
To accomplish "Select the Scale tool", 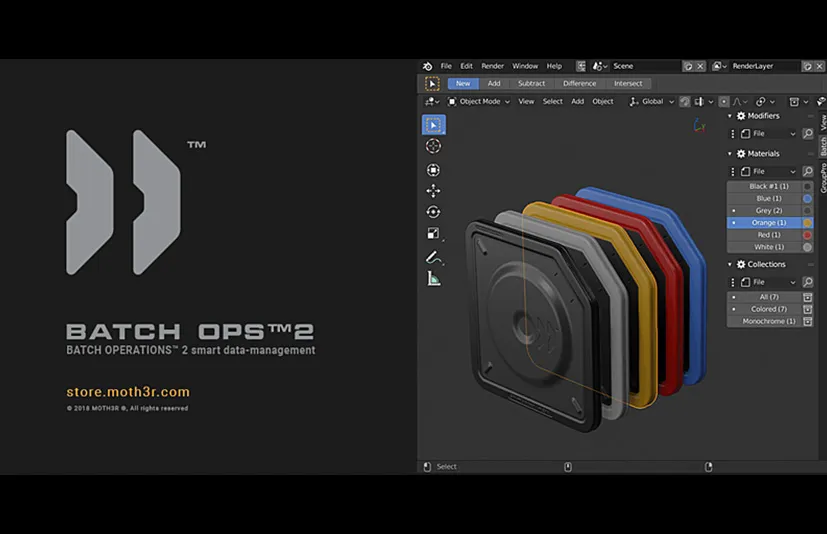I will coord(434,233).
